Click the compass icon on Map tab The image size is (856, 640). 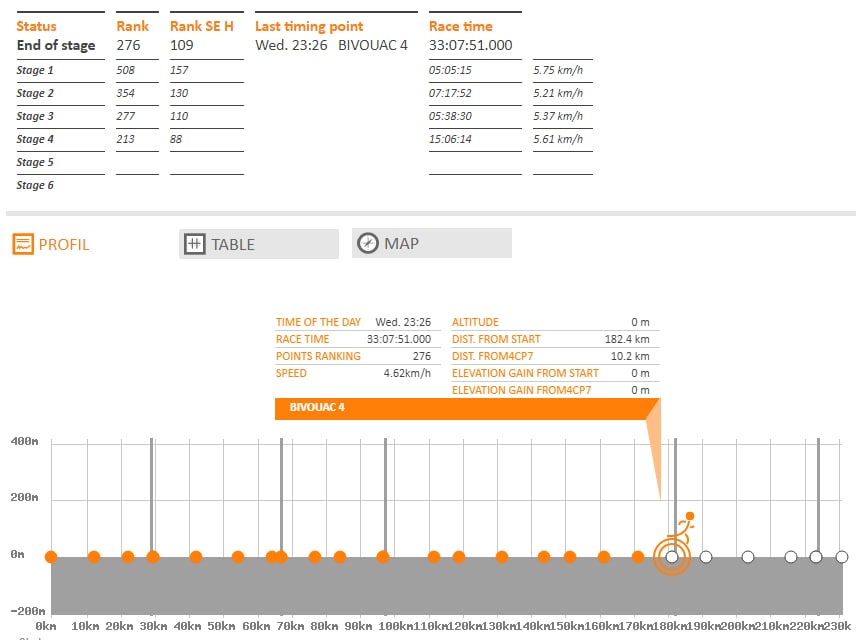[x=368, y=243]
